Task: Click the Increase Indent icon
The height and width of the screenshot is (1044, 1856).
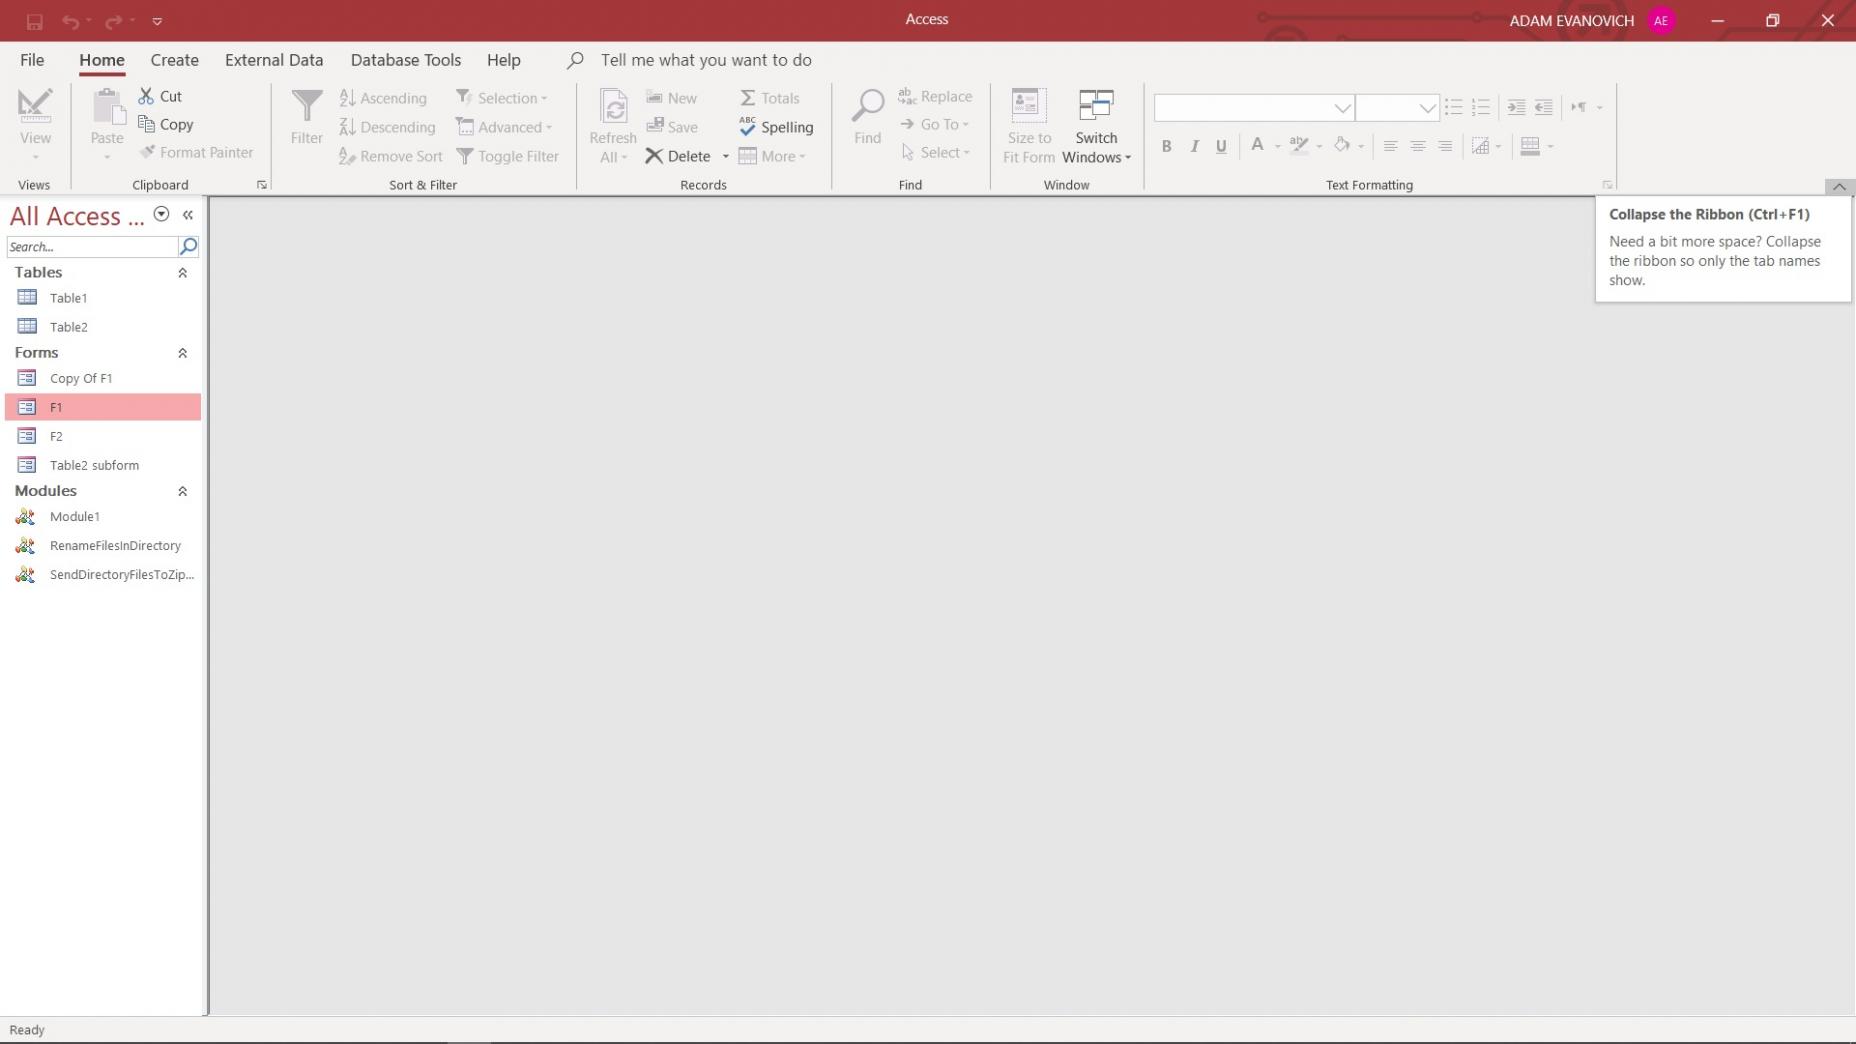Action: point(1516,107)
